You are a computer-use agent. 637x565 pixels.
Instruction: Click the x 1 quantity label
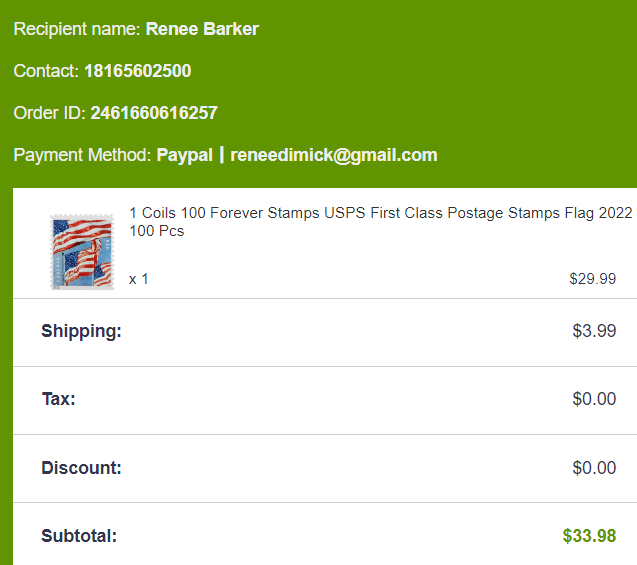pyautogui.click(x=139, y=279)
